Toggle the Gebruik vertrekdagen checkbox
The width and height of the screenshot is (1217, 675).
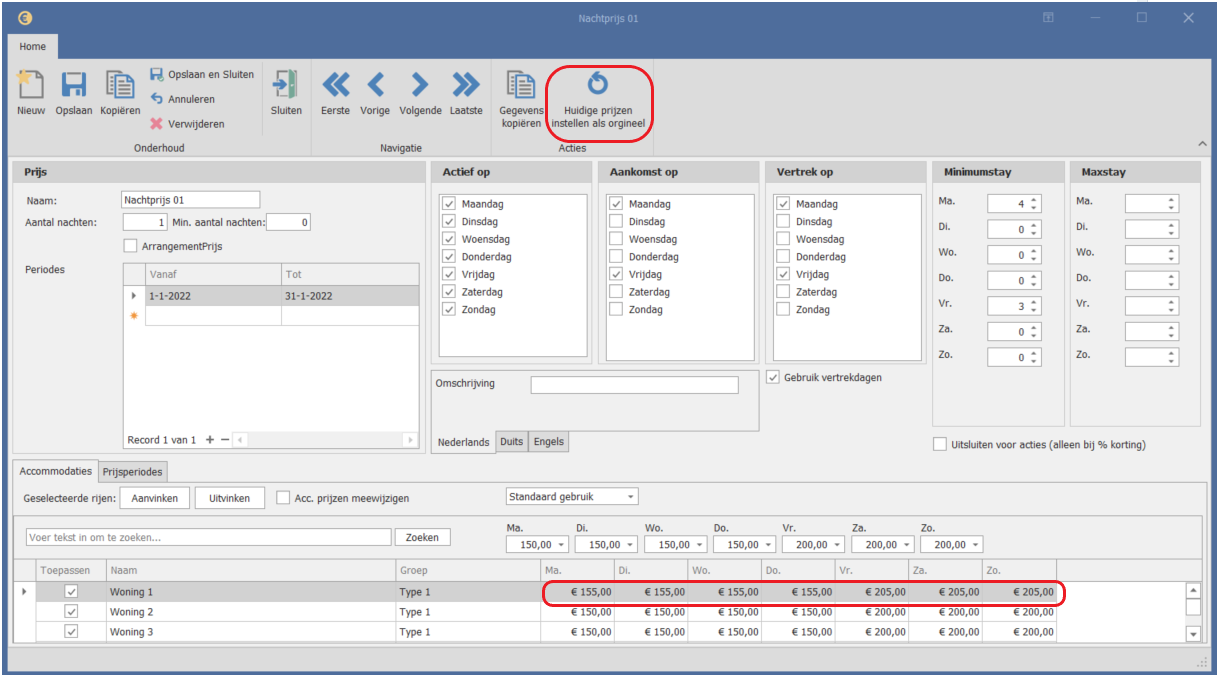pyautogui.click(x=773, y=378)
